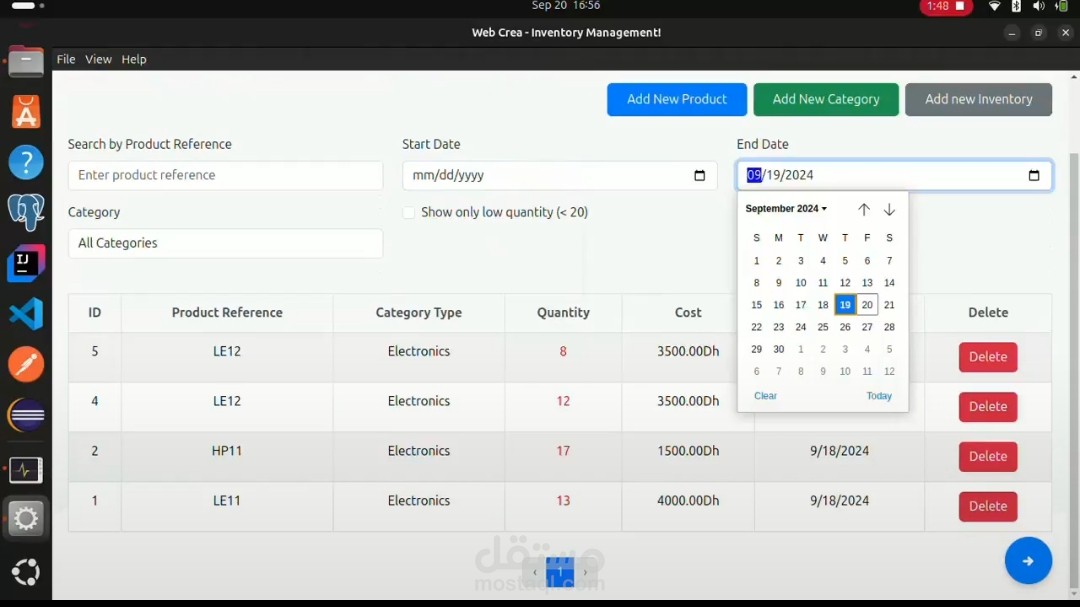Viewport: 1080px width, 607px height.
Task: Open IntelliJ IDEA from the dock
Action: point(25,263)
